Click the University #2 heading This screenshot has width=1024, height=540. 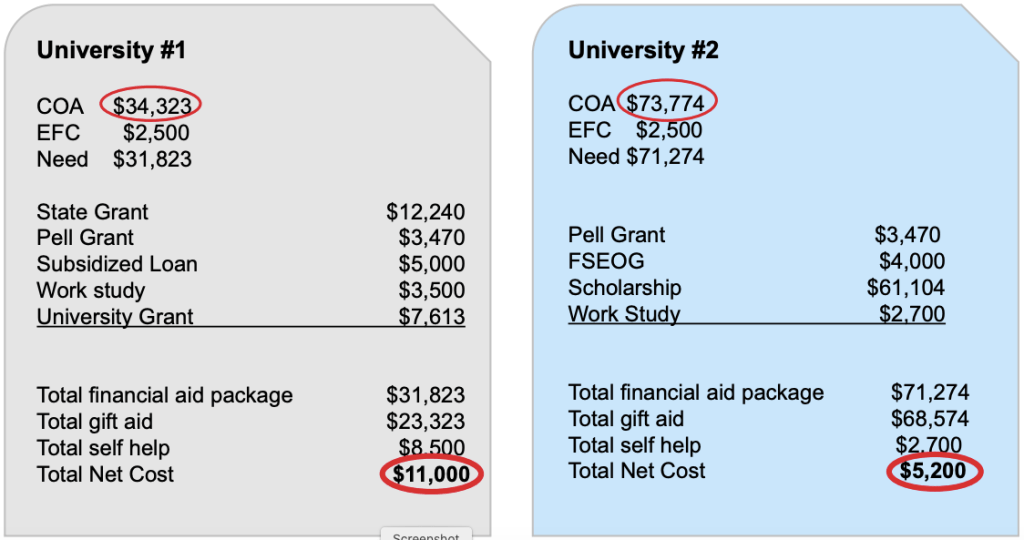pyautogui.click(x=643, y=51)
